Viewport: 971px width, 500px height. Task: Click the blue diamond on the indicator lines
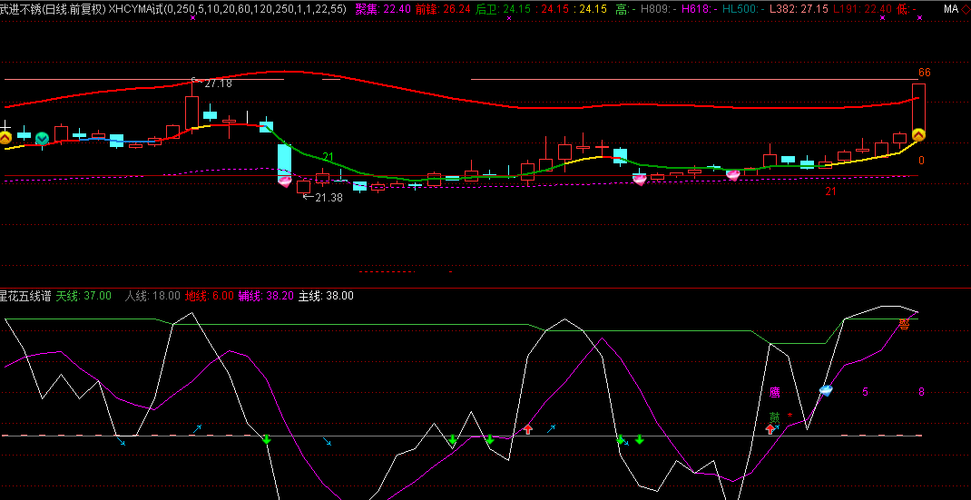(825, 390)
